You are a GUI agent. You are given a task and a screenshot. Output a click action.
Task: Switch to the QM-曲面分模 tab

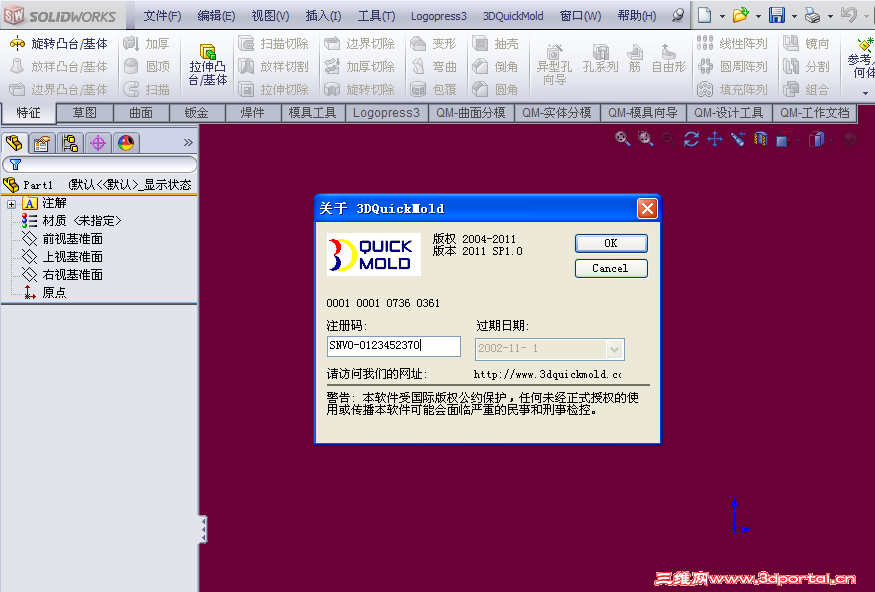tap(471, 113)
